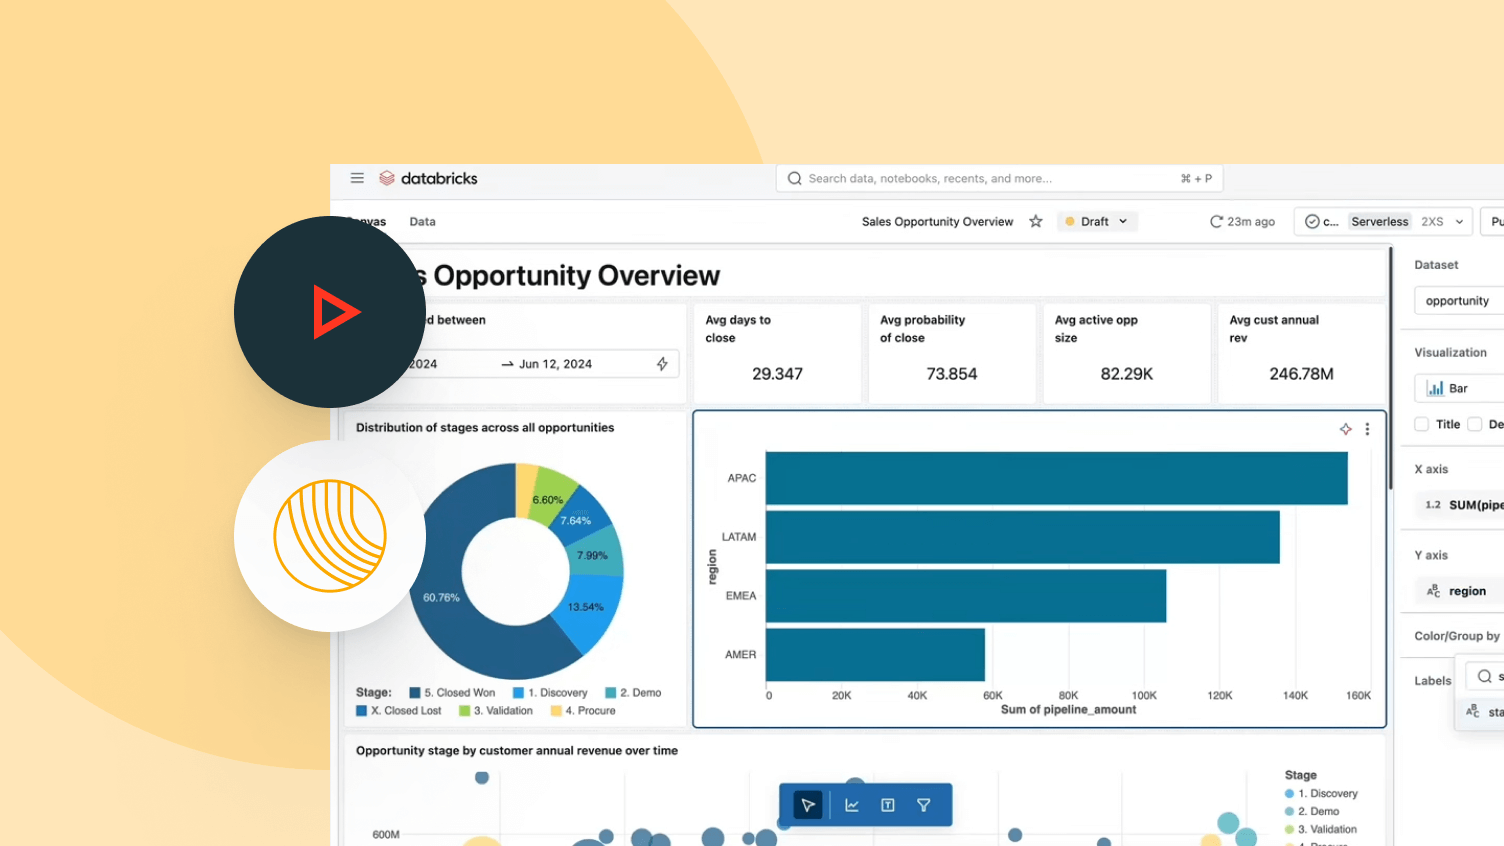
Task: Click the lightning bolt in date filter
Action: coord(662,364)
